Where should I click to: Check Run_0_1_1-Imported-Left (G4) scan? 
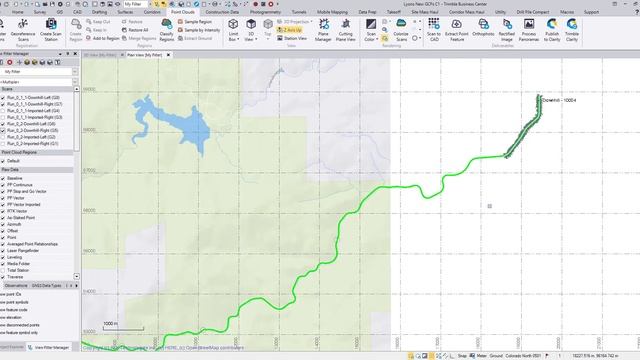(3, 111)
